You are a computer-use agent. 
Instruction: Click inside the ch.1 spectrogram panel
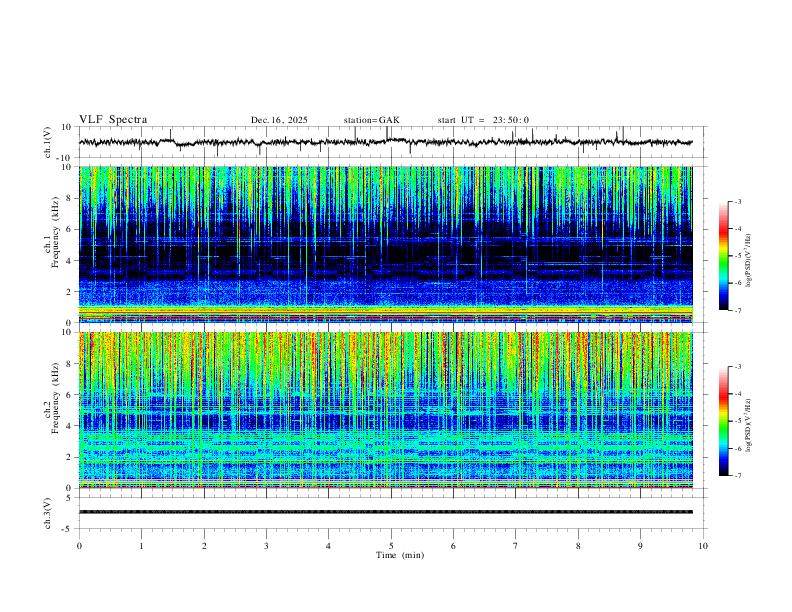pos(386,244)
